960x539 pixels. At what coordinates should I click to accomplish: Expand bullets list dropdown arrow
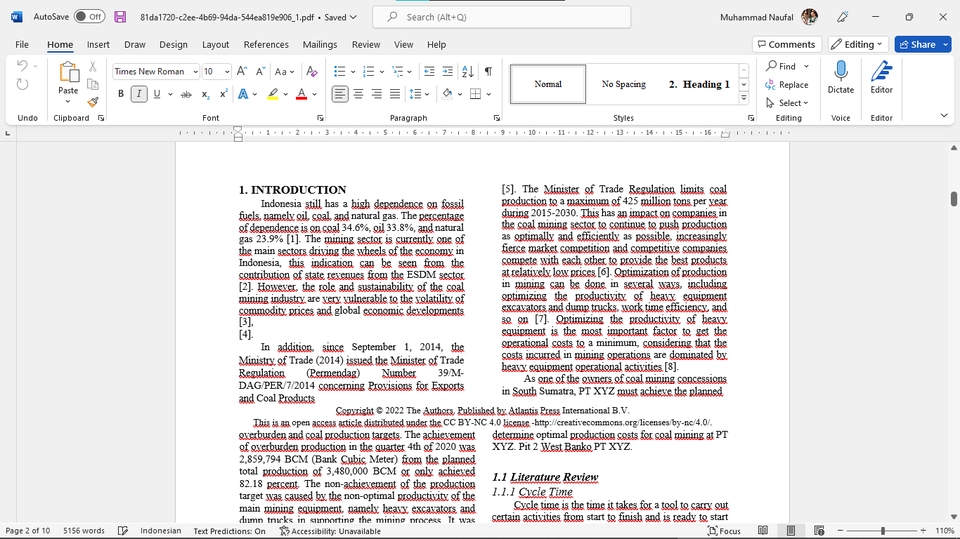(x=353, y=72)
